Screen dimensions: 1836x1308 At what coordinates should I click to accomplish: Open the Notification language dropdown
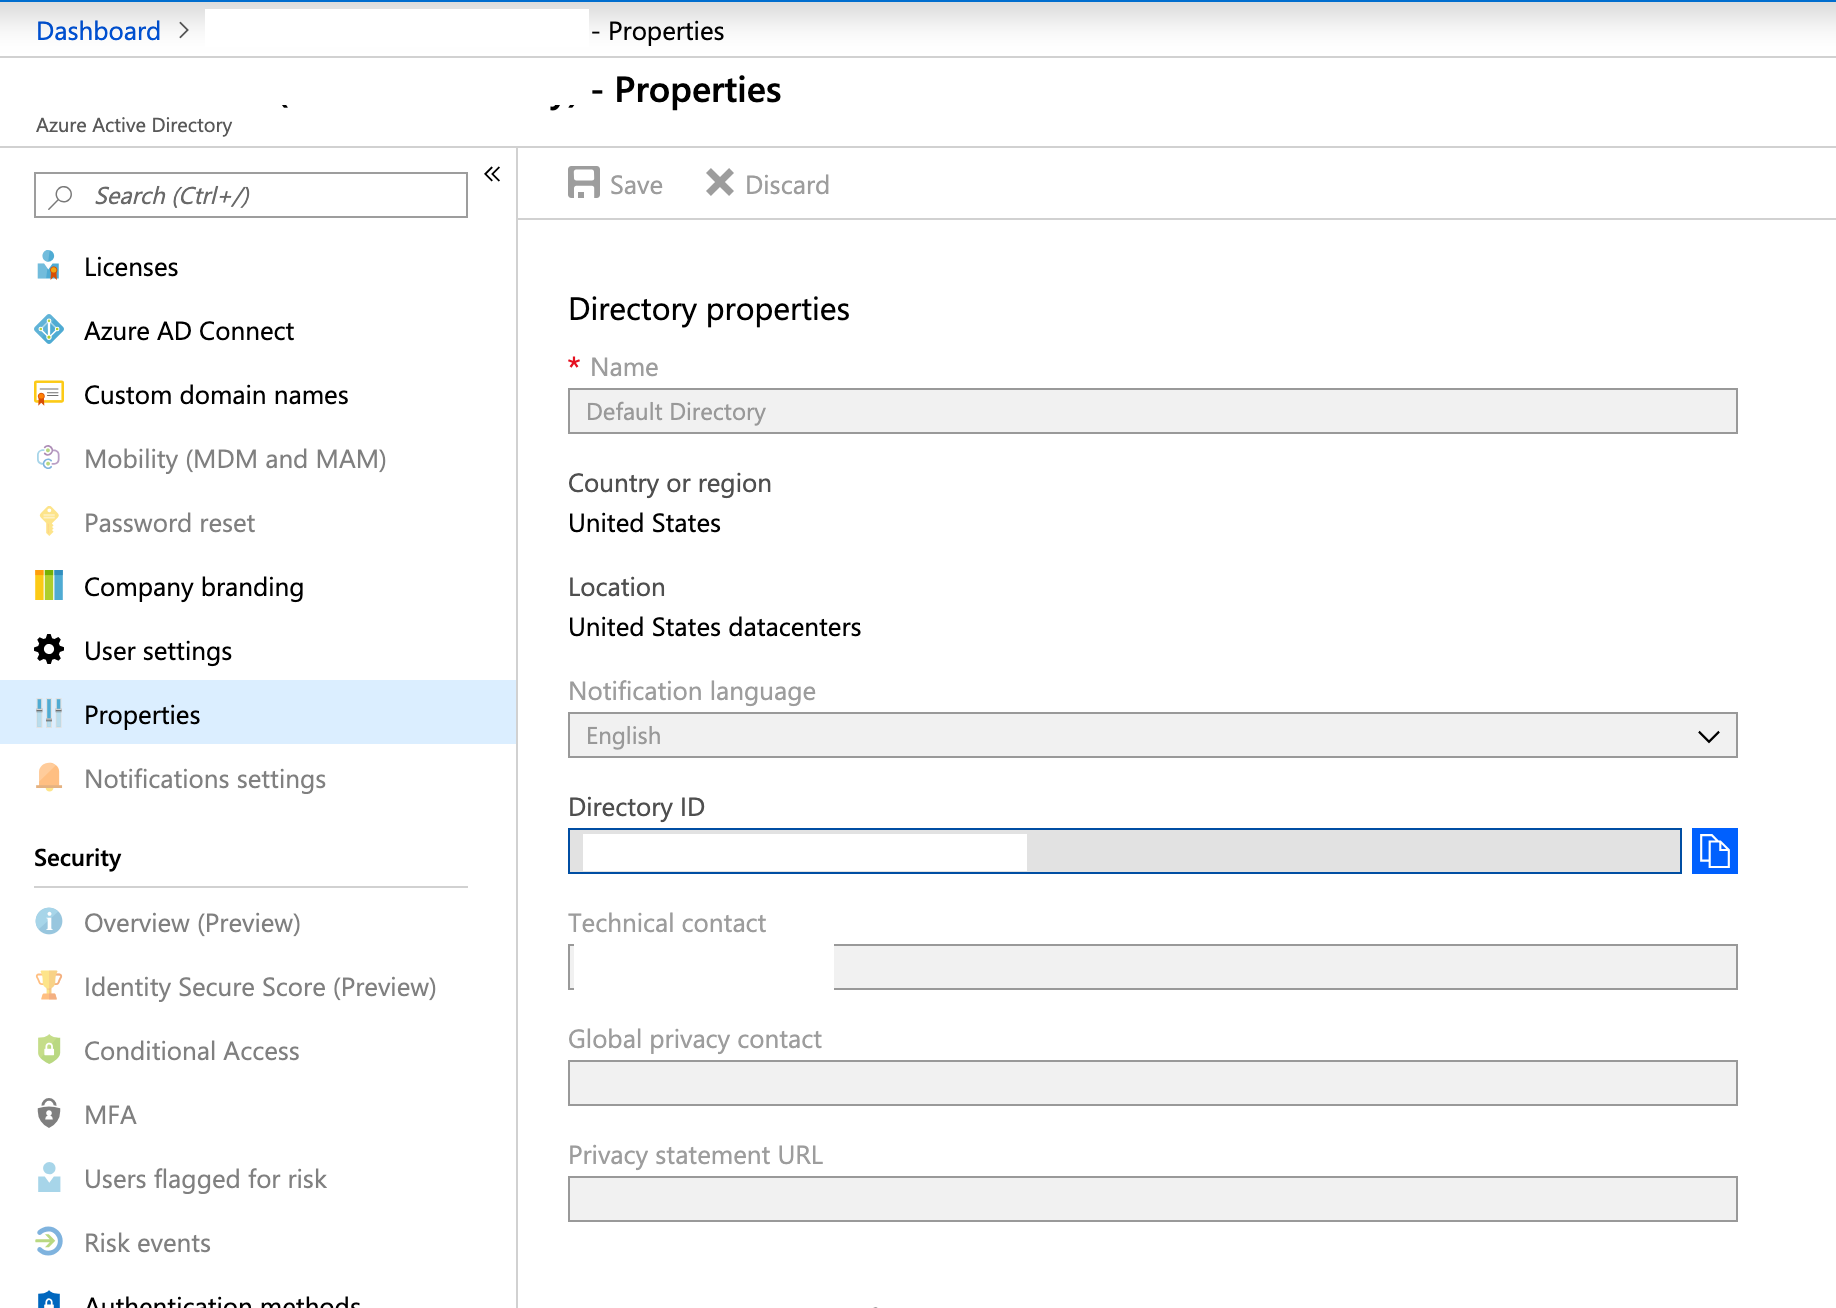(1706, 735)
